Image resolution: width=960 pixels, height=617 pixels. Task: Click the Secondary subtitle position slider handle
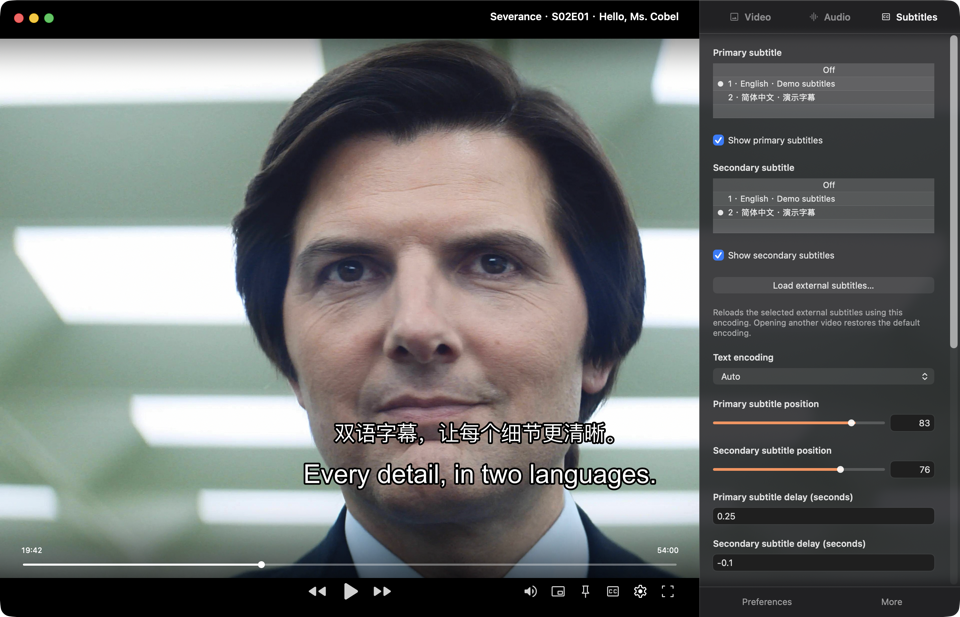pyautogui.click(x=841, y=469)
